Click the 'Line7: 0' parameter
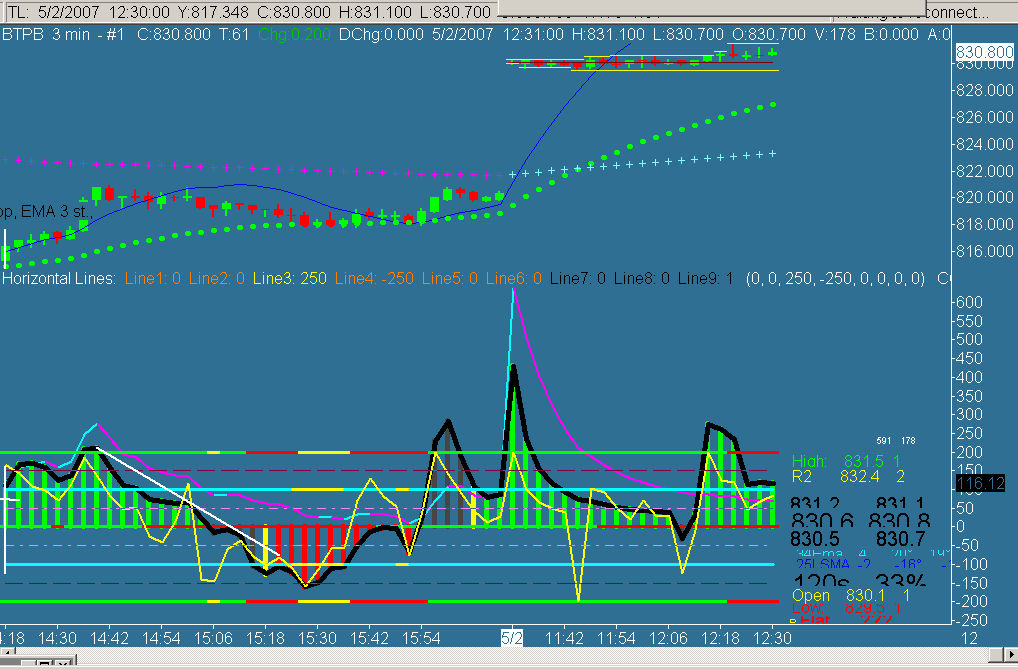Viewport: 1018px width, 669px height. point(577,279)
